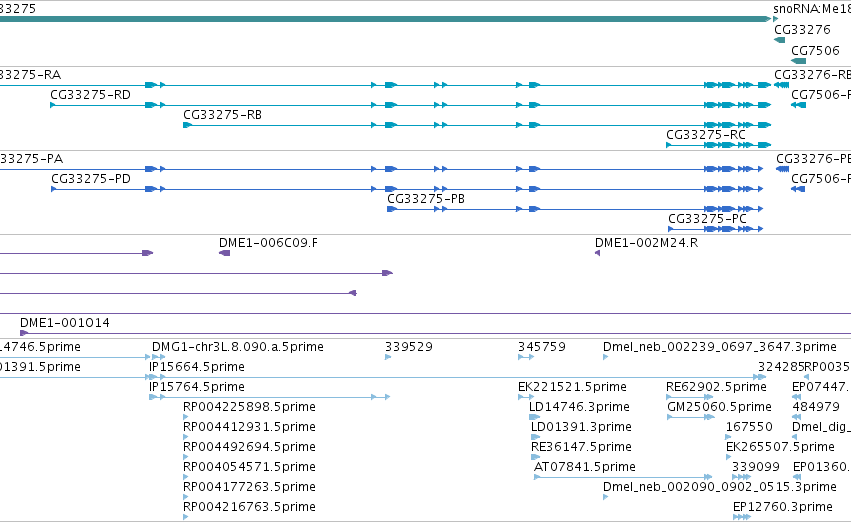
Task: Select the EK265507.5prime label
Action: (x=780, y=447)
